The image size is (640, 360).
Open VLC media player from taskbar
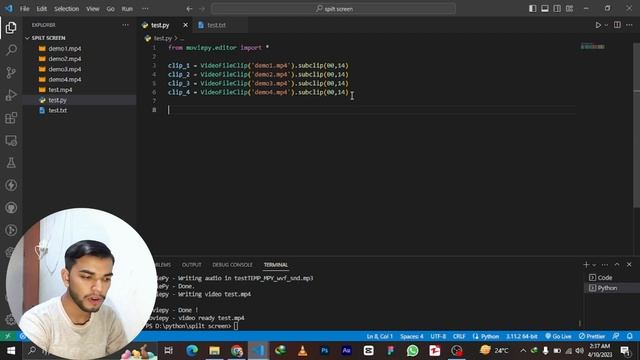302,351
